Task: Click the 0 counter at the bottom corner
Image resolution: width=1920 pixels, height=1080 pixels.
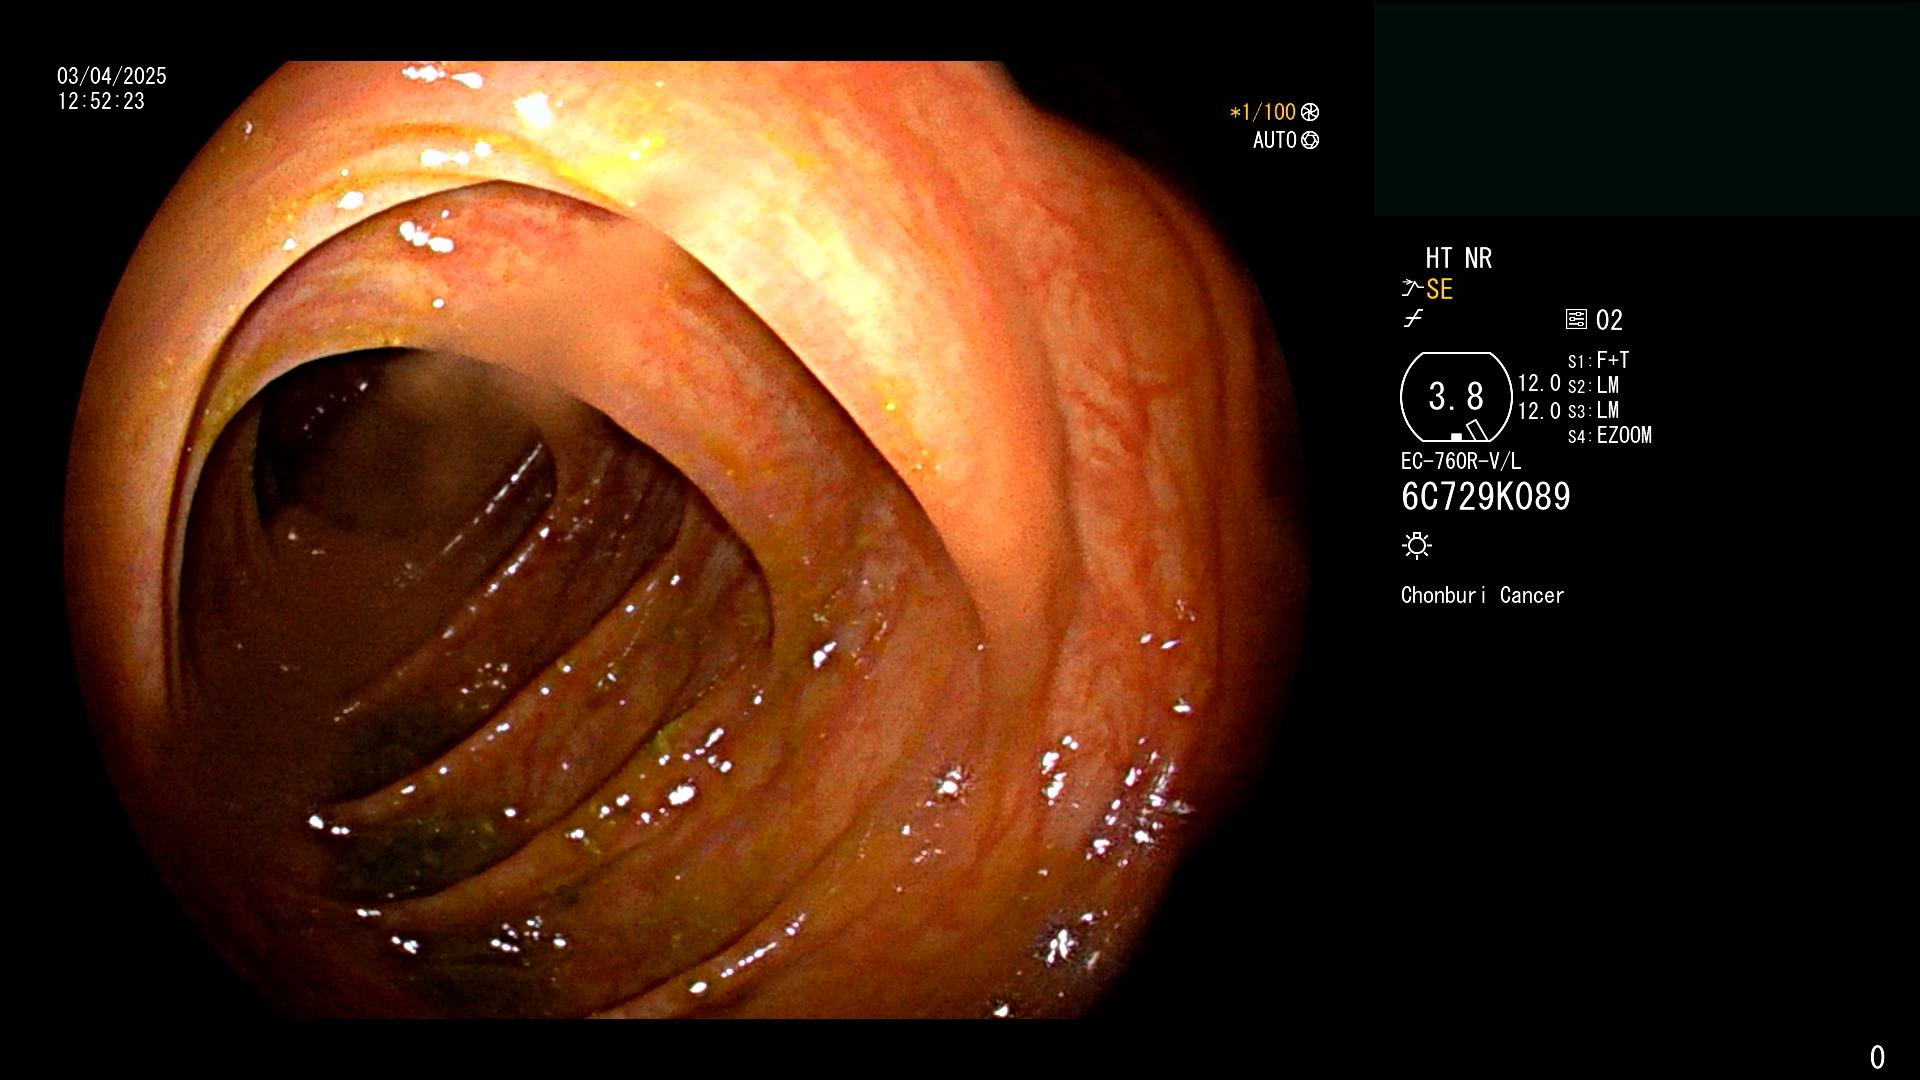Action: (1877, 1057)
